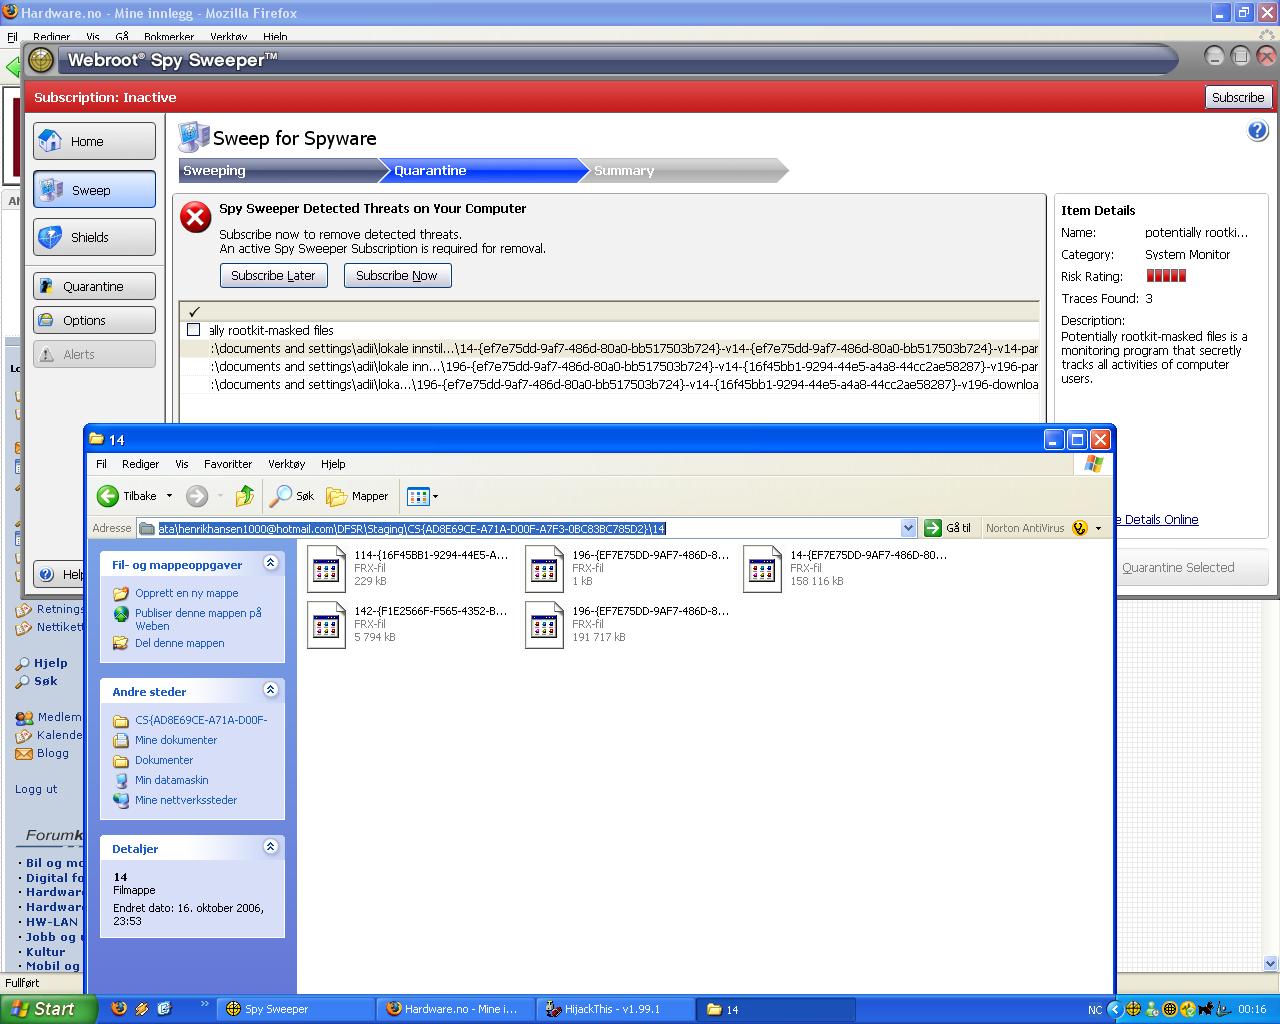Select the Sweep sidebar button
The width and height of the screenshot is (1280, 1024).
click(94, 190)
